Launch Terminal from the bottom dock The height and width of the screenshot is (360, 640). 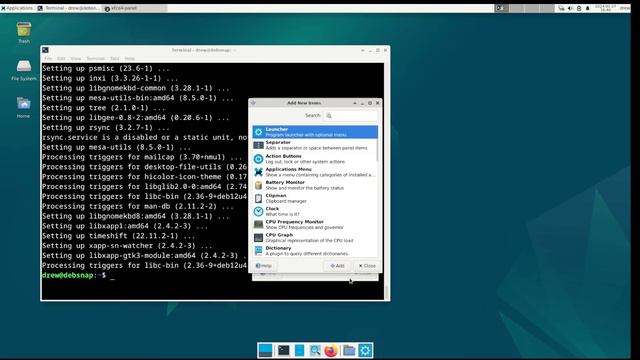pos(284,350)
